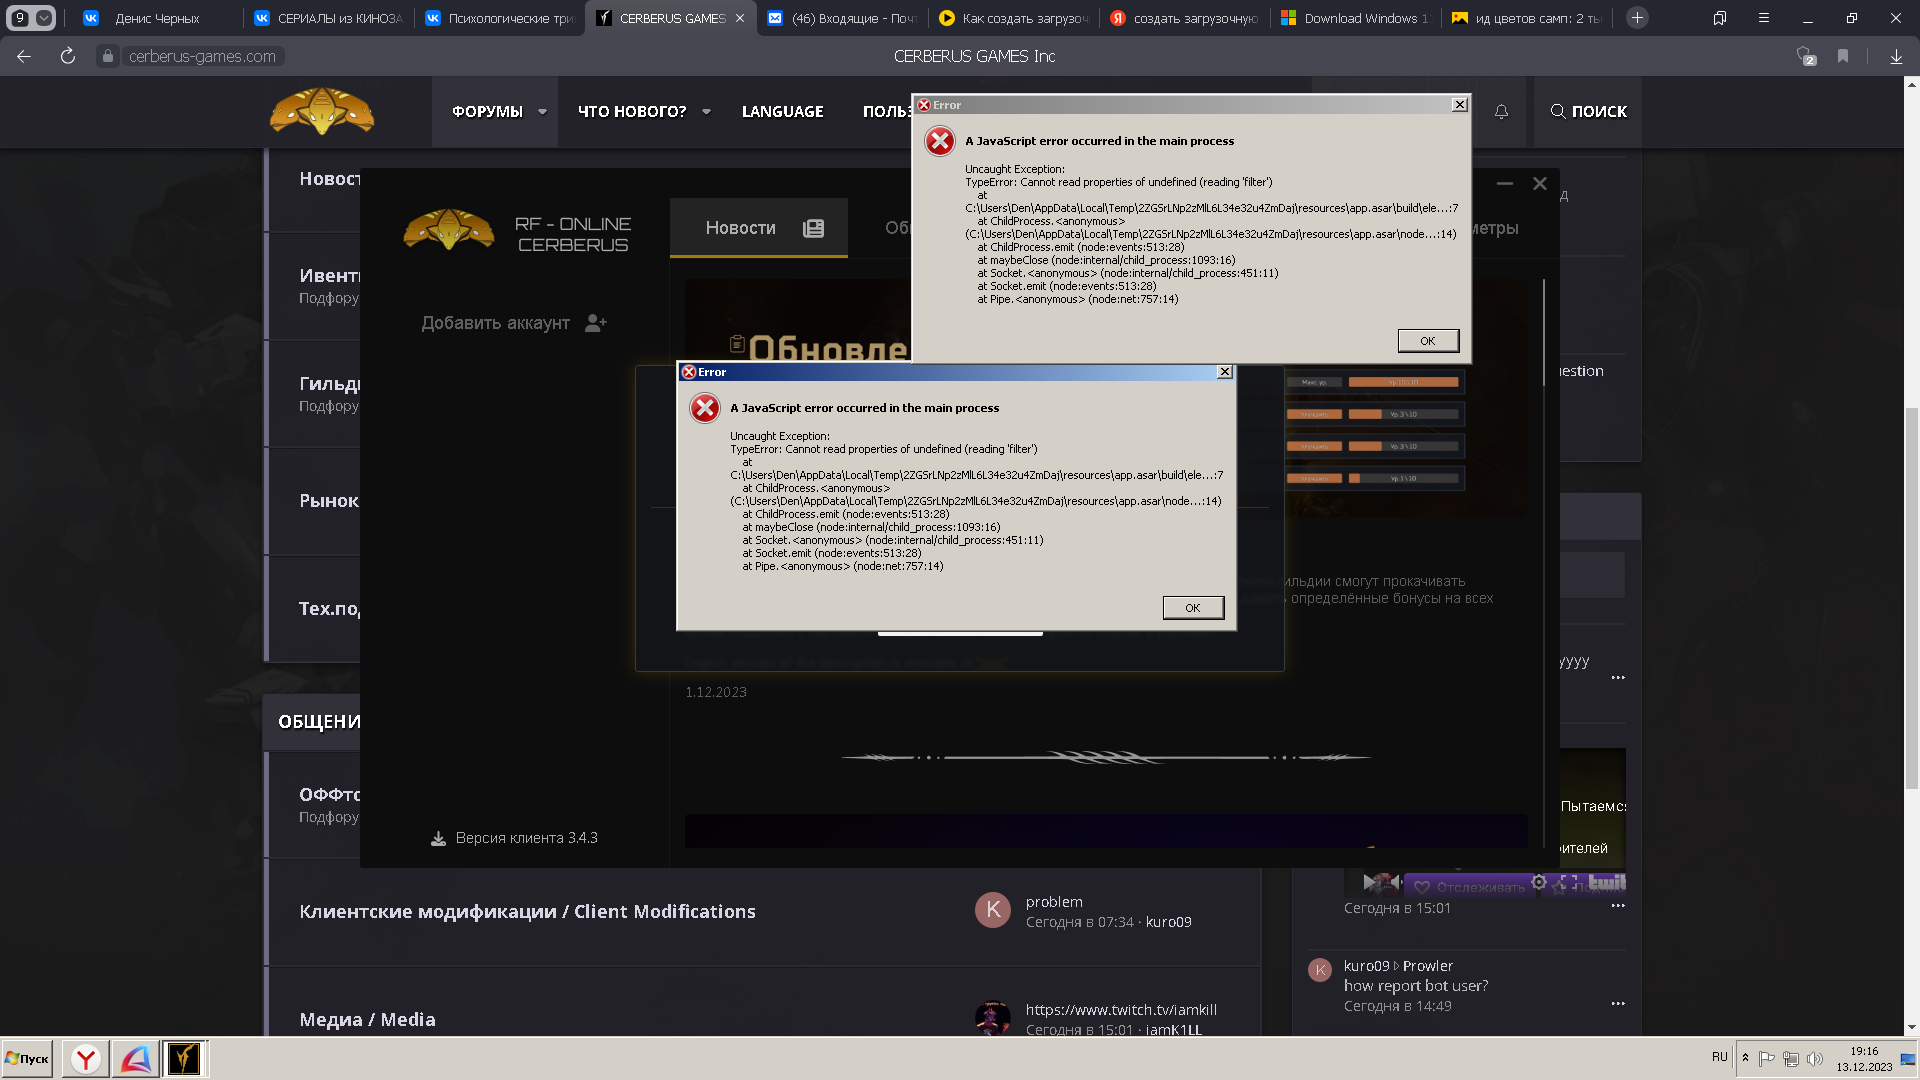
Task: Click the site padlock security icon
Action: point(108,57)
